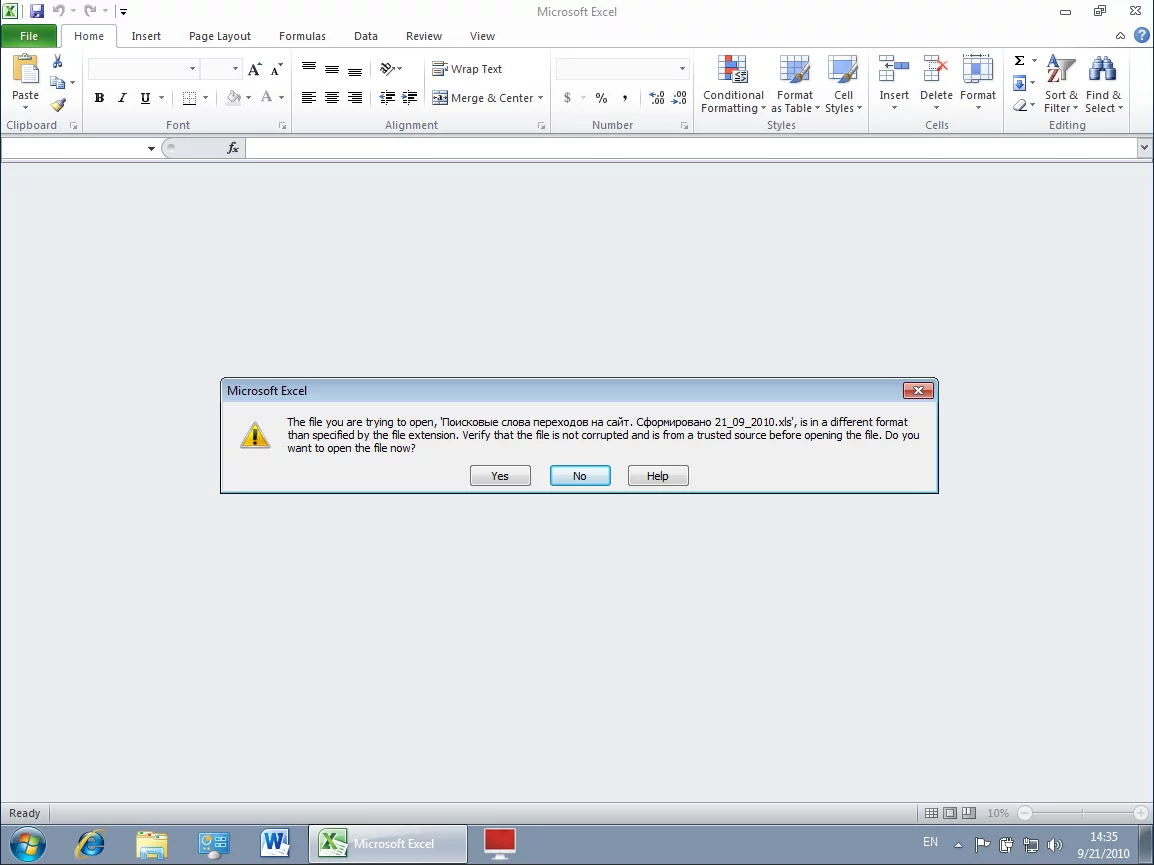Click the Redo arrow icon
Viewport: 1154px width, 865px height.
click(90, 11)
